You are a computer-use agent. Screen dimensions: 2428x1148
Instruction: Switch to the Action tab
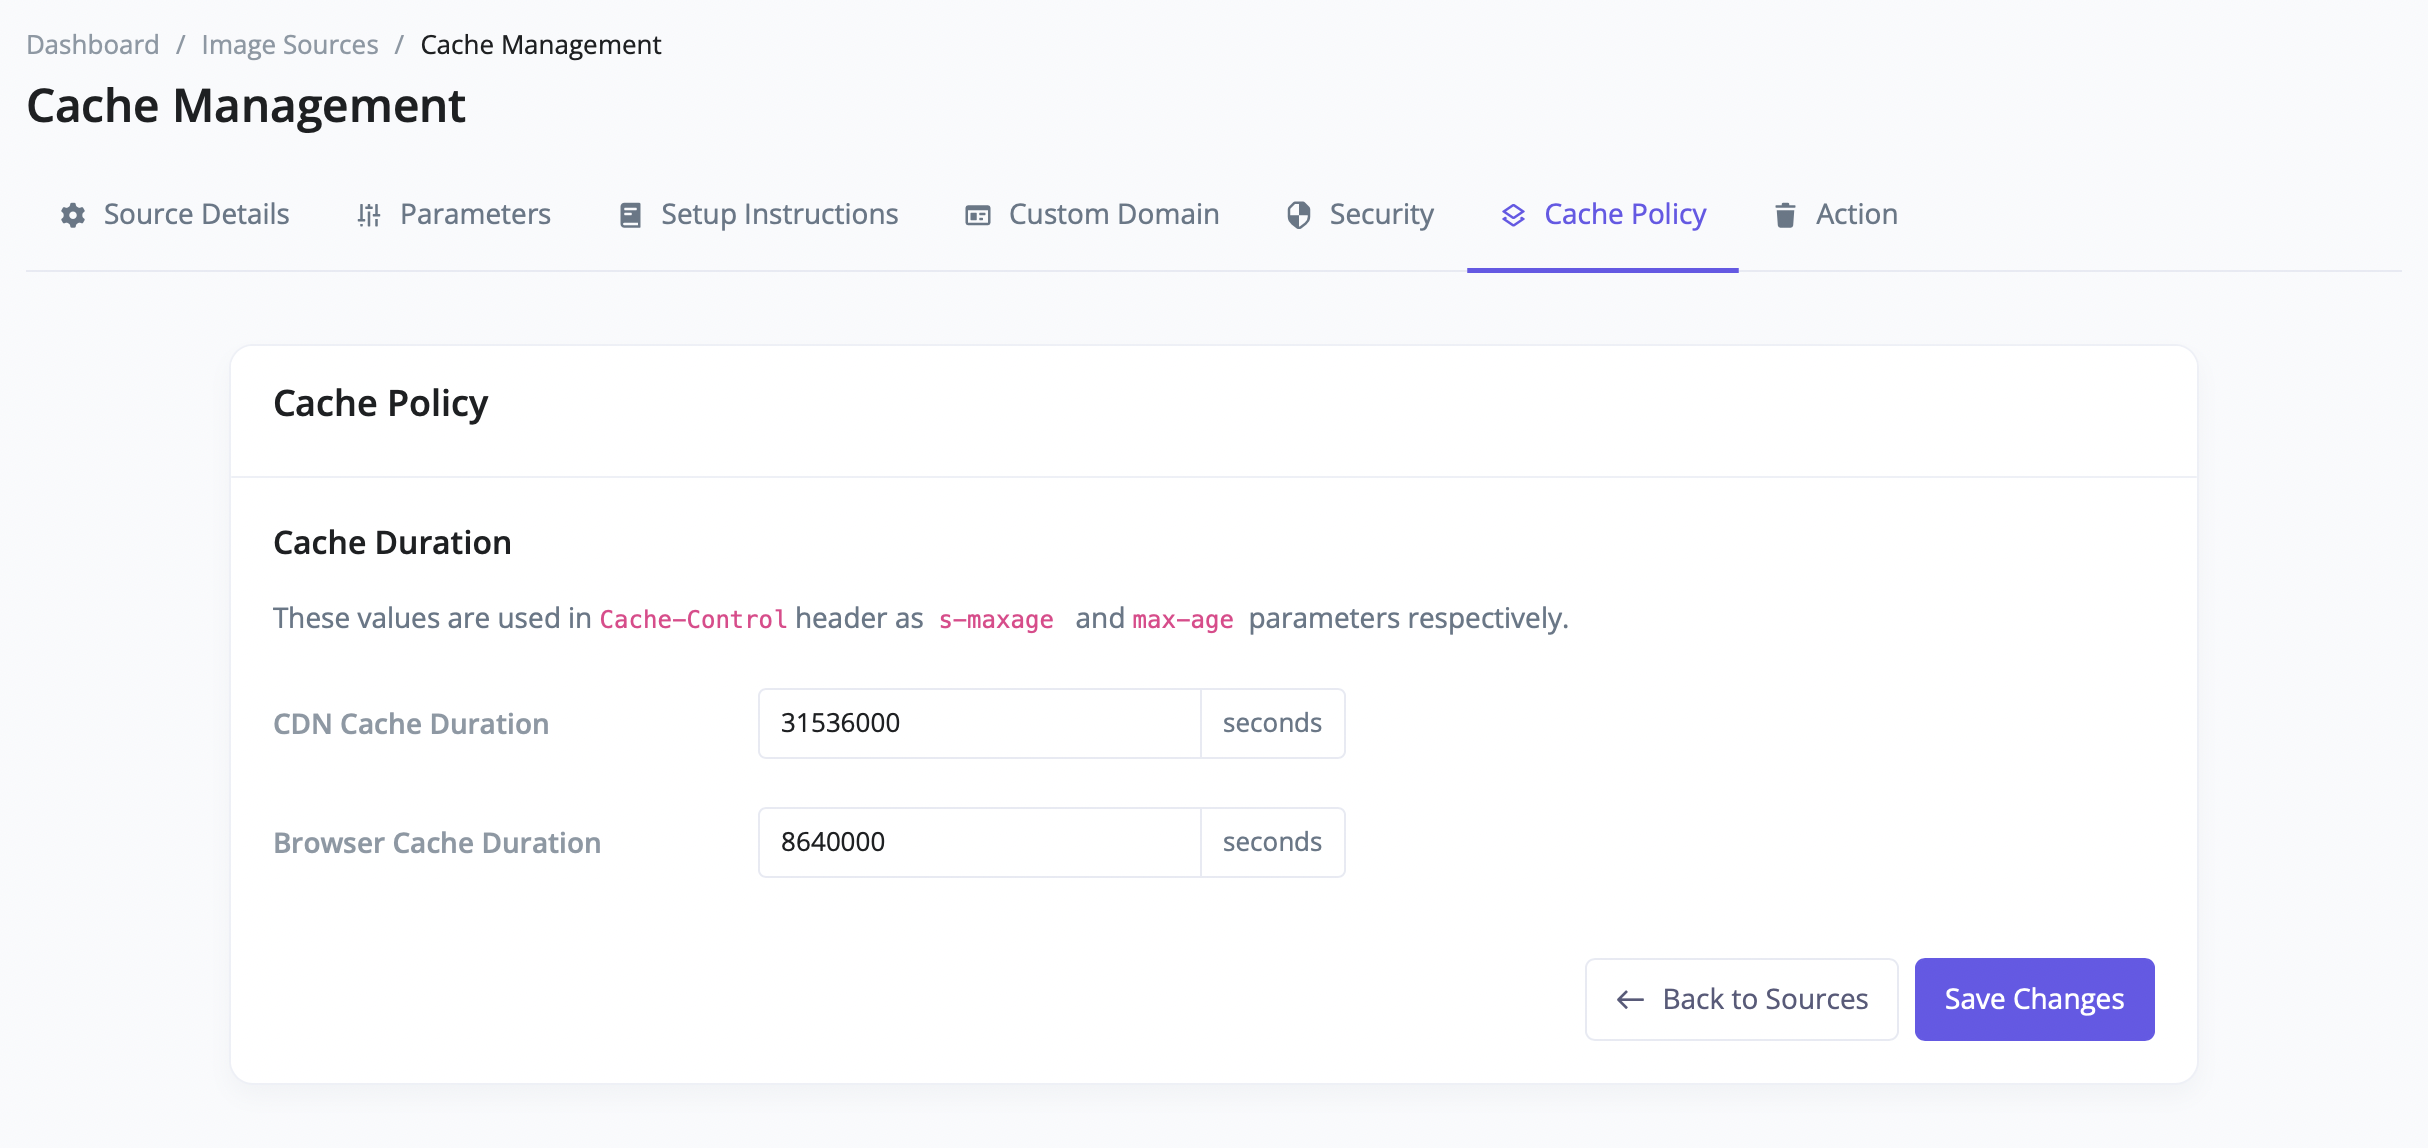click(1856, 215)
